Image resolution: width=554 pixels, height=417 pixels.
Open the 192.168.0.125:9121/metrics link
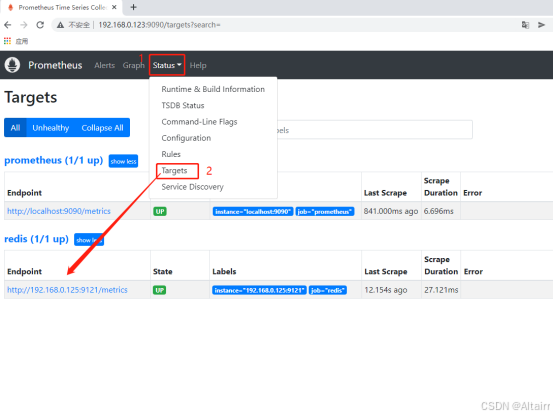(x=67, y=290)
